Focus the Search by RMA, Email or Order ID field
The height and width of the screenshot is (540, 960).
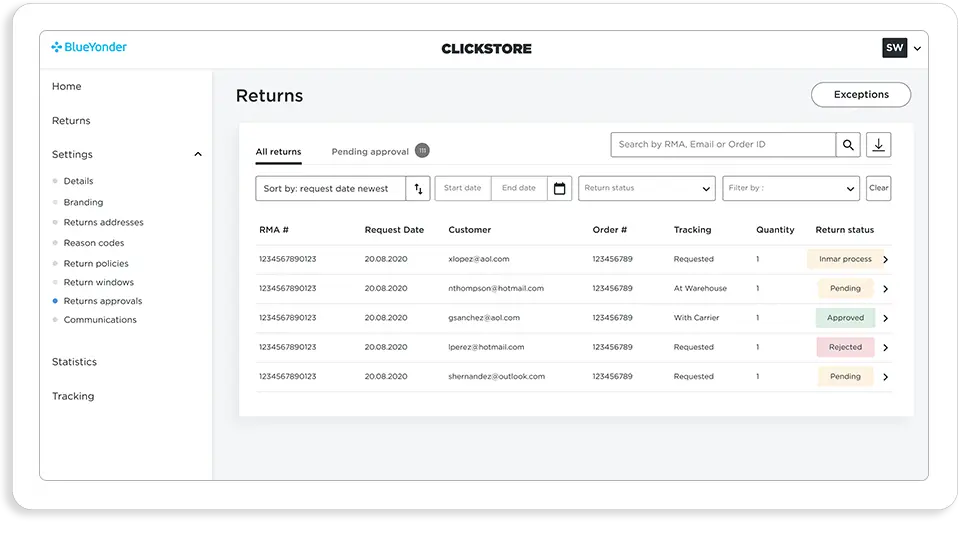[723, 145]
